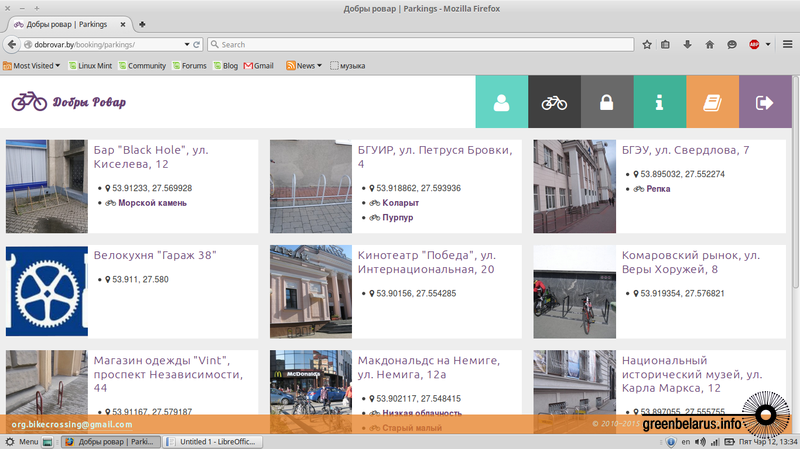
Task: Open the Linux Mint bookmark
Action: [90, 65]
